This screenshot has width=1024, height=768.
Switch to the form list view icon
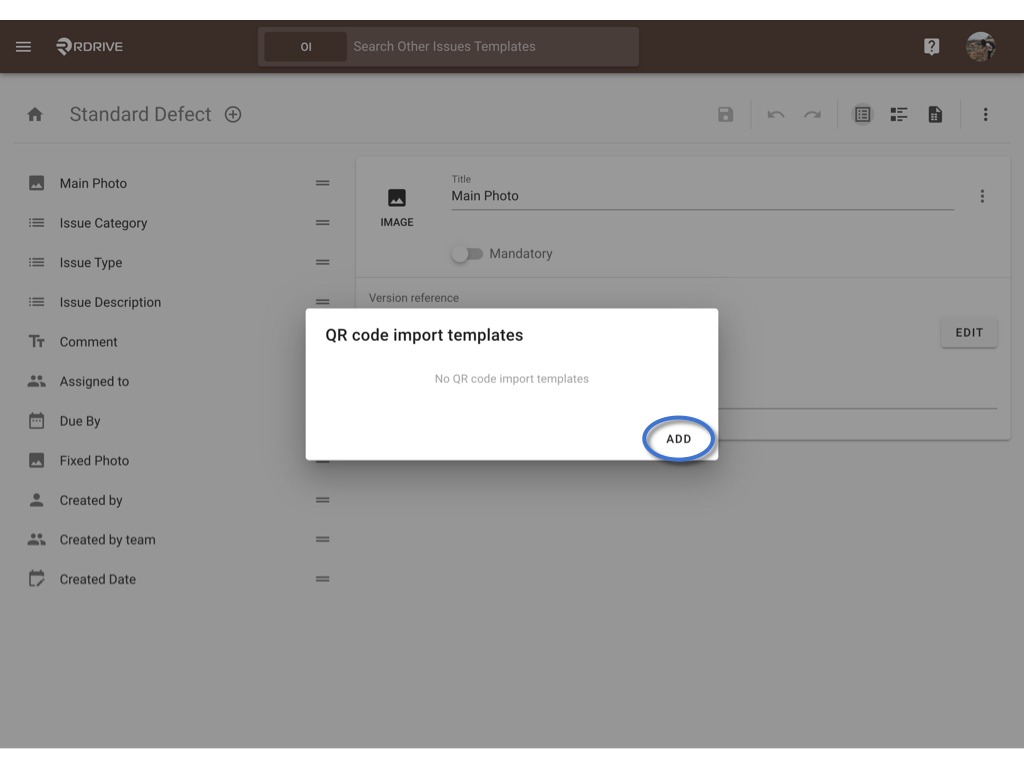(863, 115)
